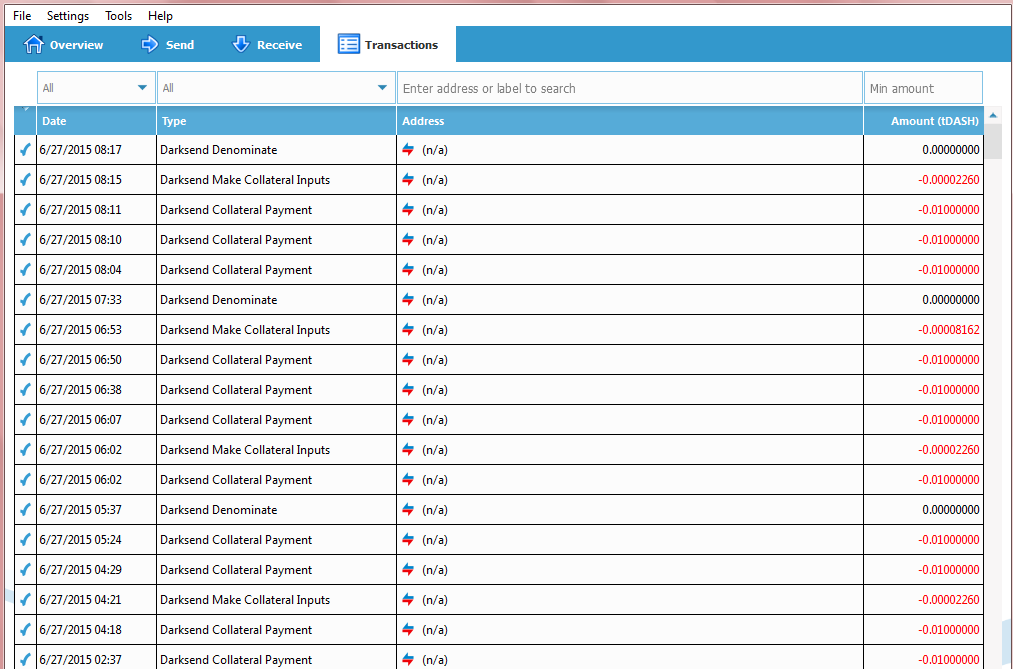This screenshot has height=669, width=1013.
Task: Sort by the Type column header
Action: (277, 121)
